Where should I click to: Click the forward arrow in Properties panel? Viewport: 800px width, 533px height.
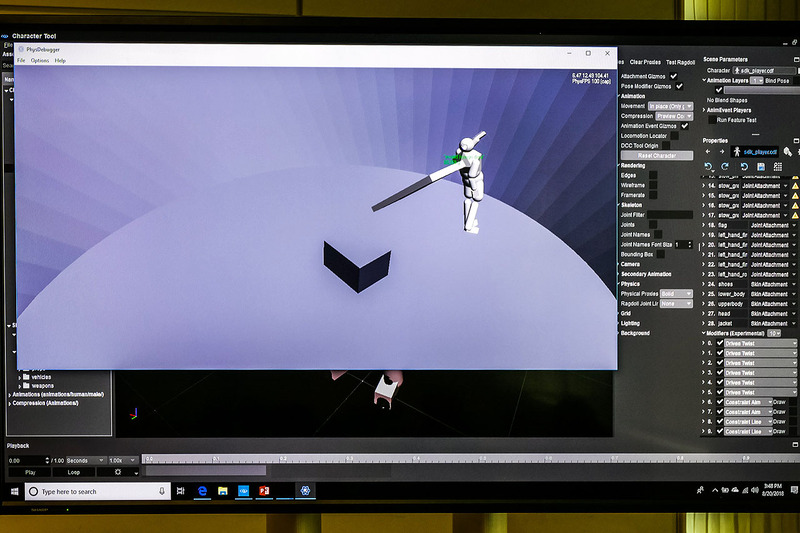722,151
